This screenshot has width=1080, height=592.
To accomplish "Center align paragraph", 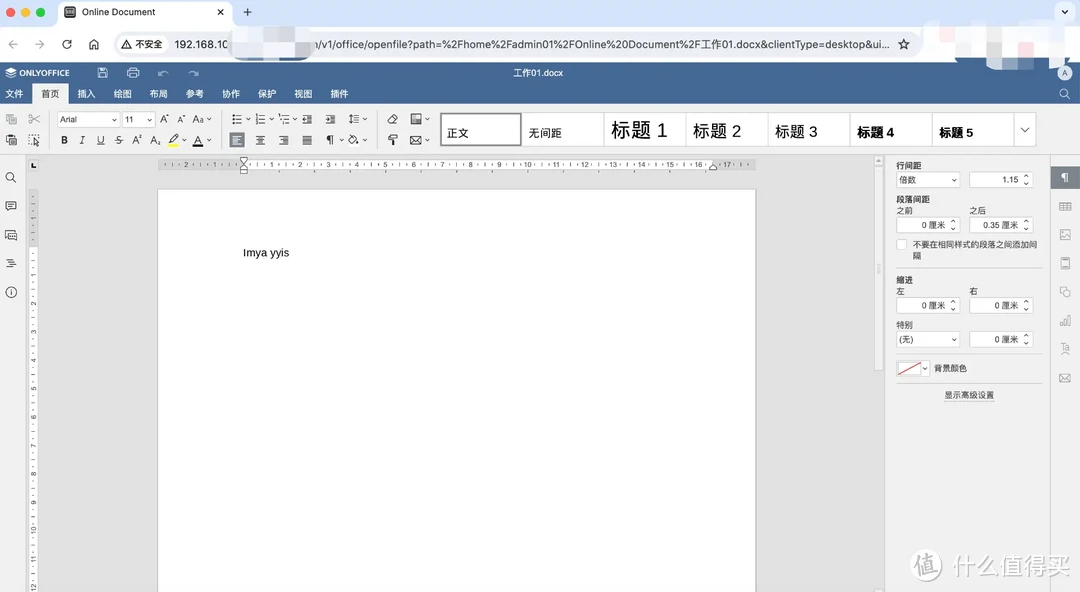I will click(x=260, y=140).
